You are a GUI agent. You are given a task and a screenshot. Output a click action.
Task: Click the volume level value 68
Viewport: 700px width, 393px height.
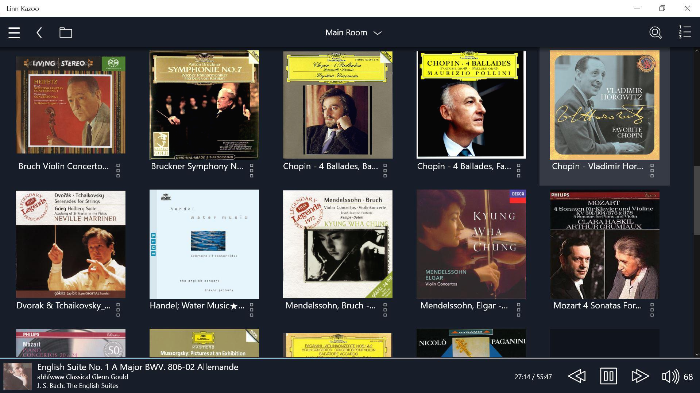click(688, 377)
